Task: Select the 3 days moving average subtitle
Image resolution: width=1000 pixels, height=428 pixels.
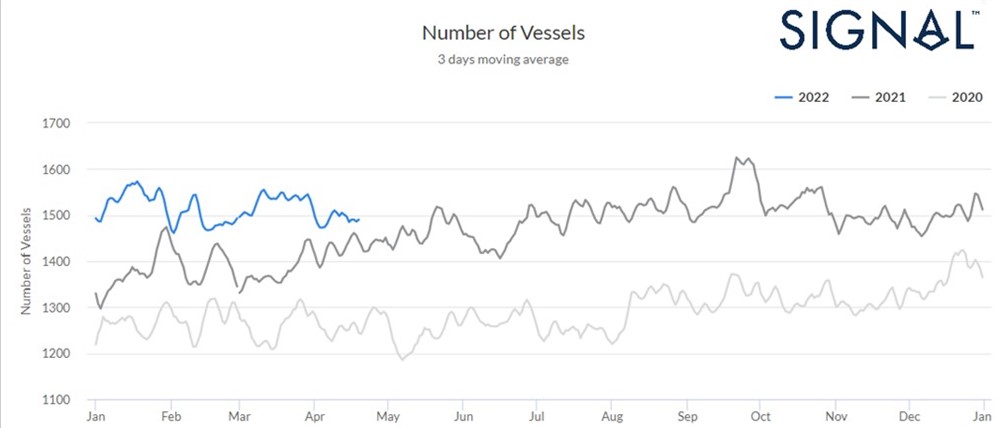Action: click(x=503, y=59)
